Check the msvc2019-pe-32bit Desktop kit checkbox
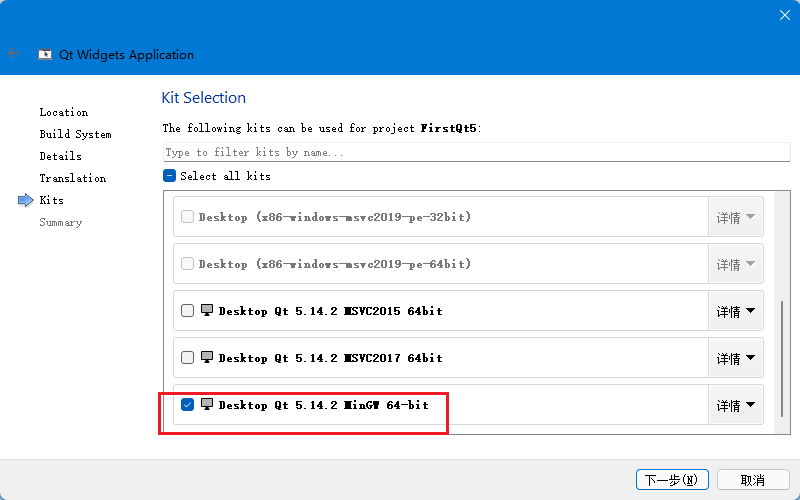 187,217
